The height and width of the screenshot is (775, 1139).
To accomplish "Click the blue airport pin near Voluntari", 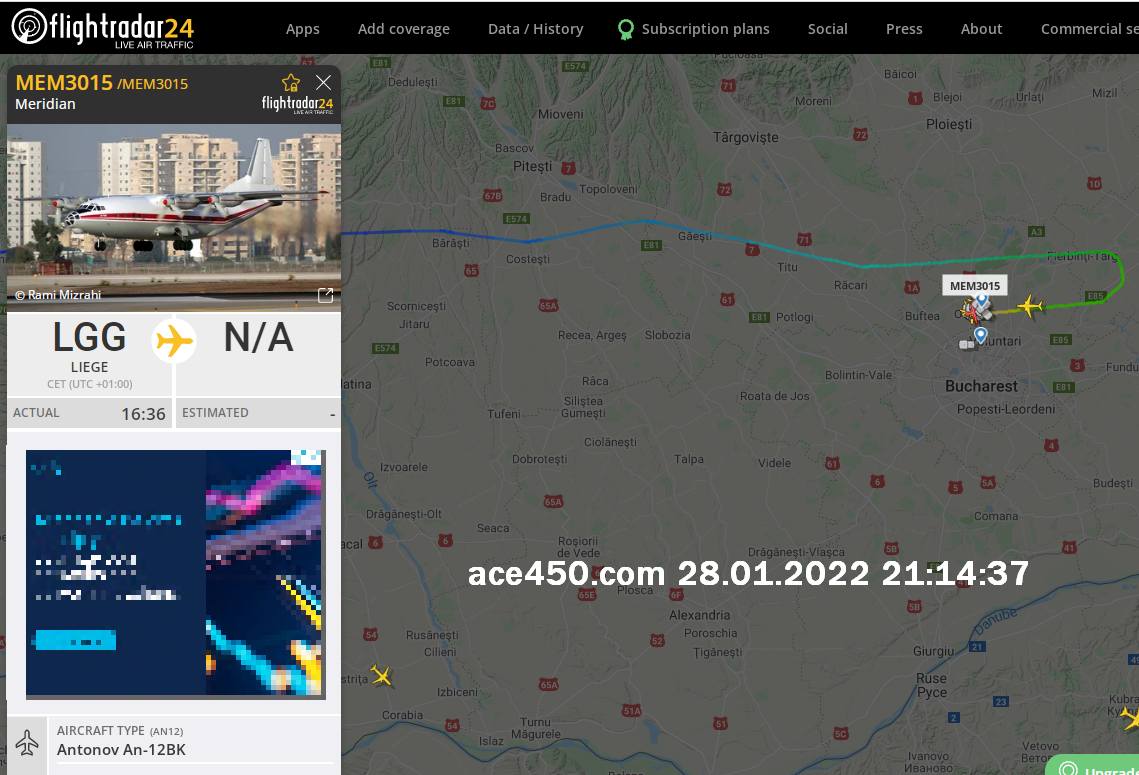I will click(981, 336).
